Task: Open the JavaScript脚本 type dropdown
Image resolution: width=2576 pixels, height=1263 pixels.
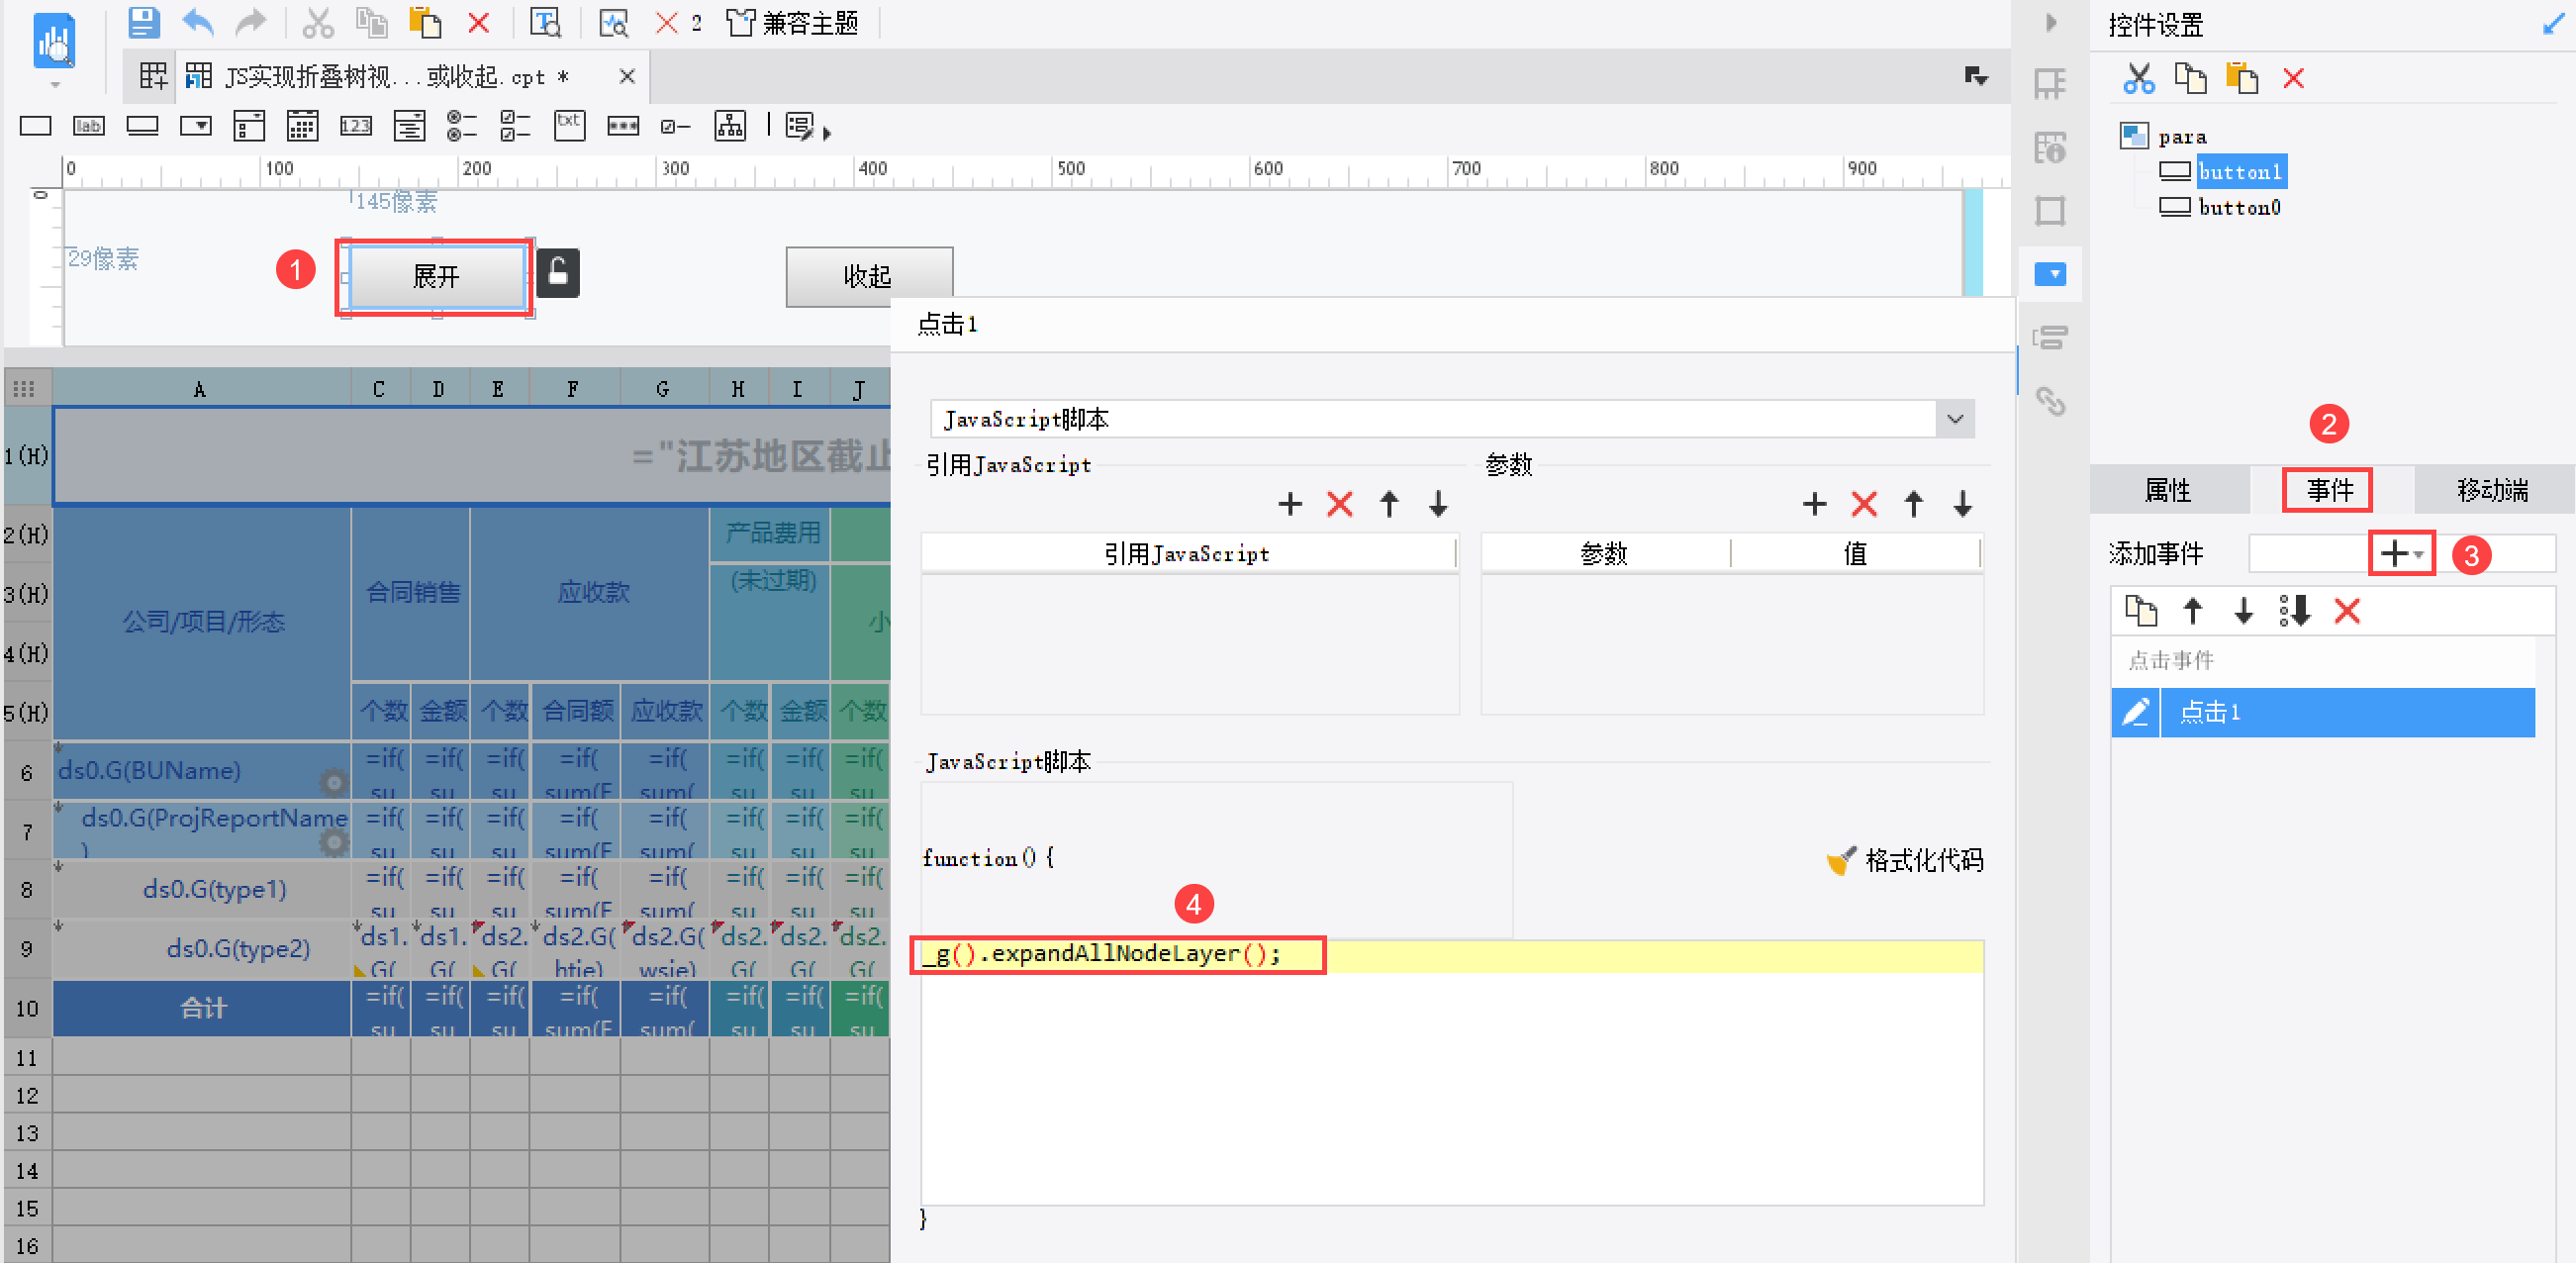Action: (1955, 419)
